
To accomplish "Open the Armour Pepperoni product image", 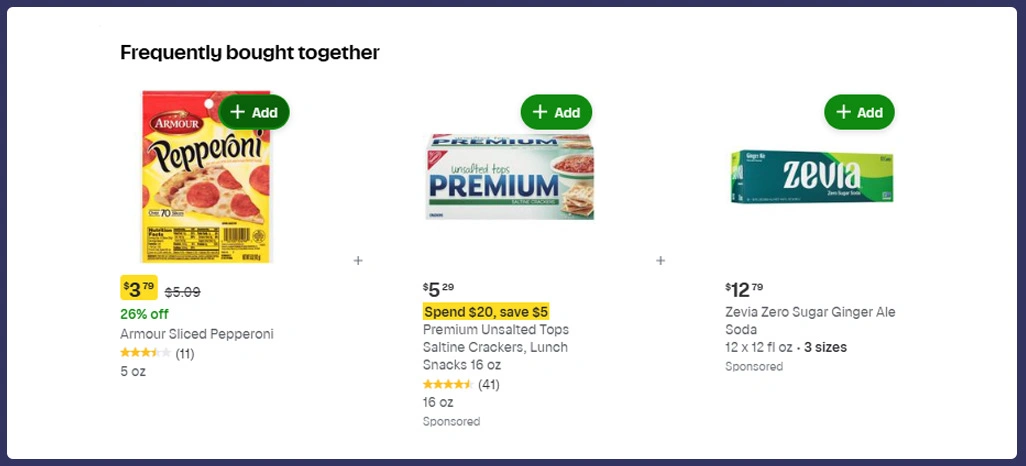I will pyautogui.click(x=206, y=180).
